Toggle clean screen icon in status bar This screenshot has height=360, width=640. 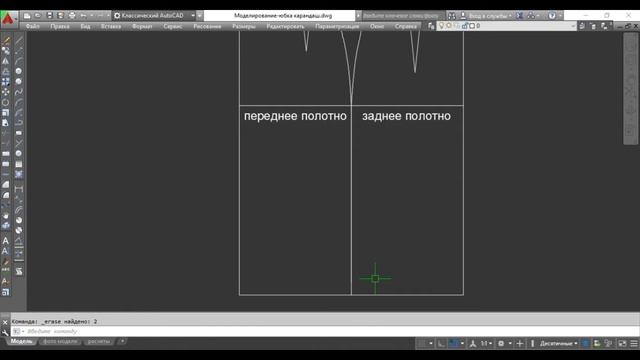coord(622,344)
